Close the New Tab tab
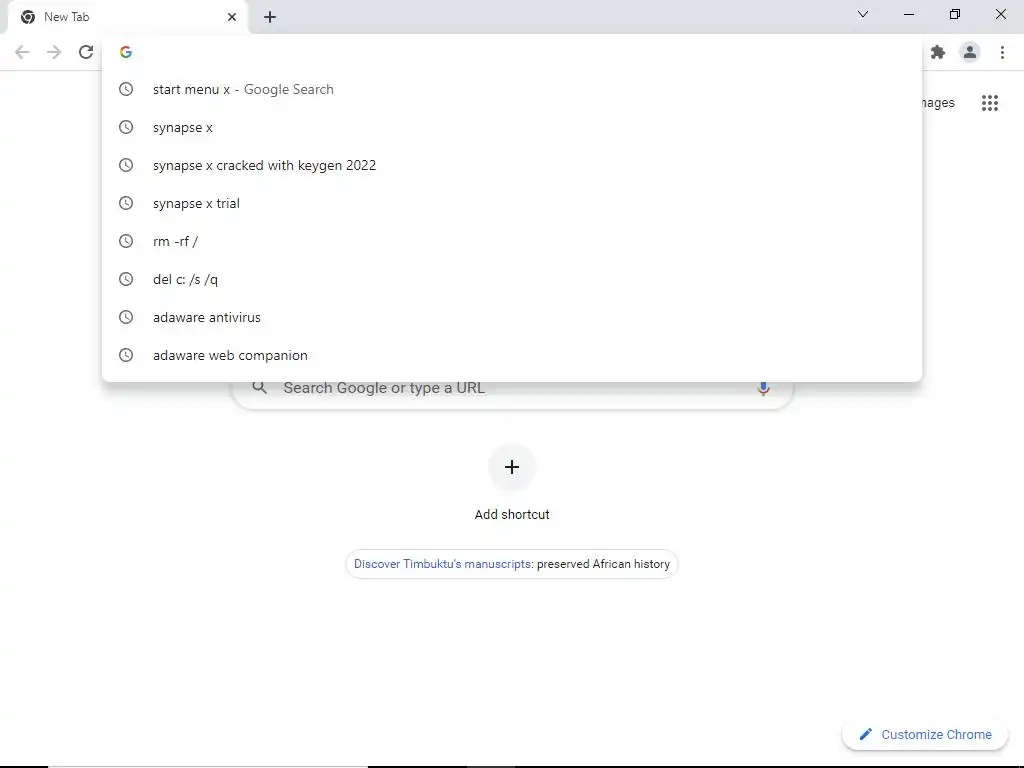This screenshot has width=1024, height=768. pos(232,17)
